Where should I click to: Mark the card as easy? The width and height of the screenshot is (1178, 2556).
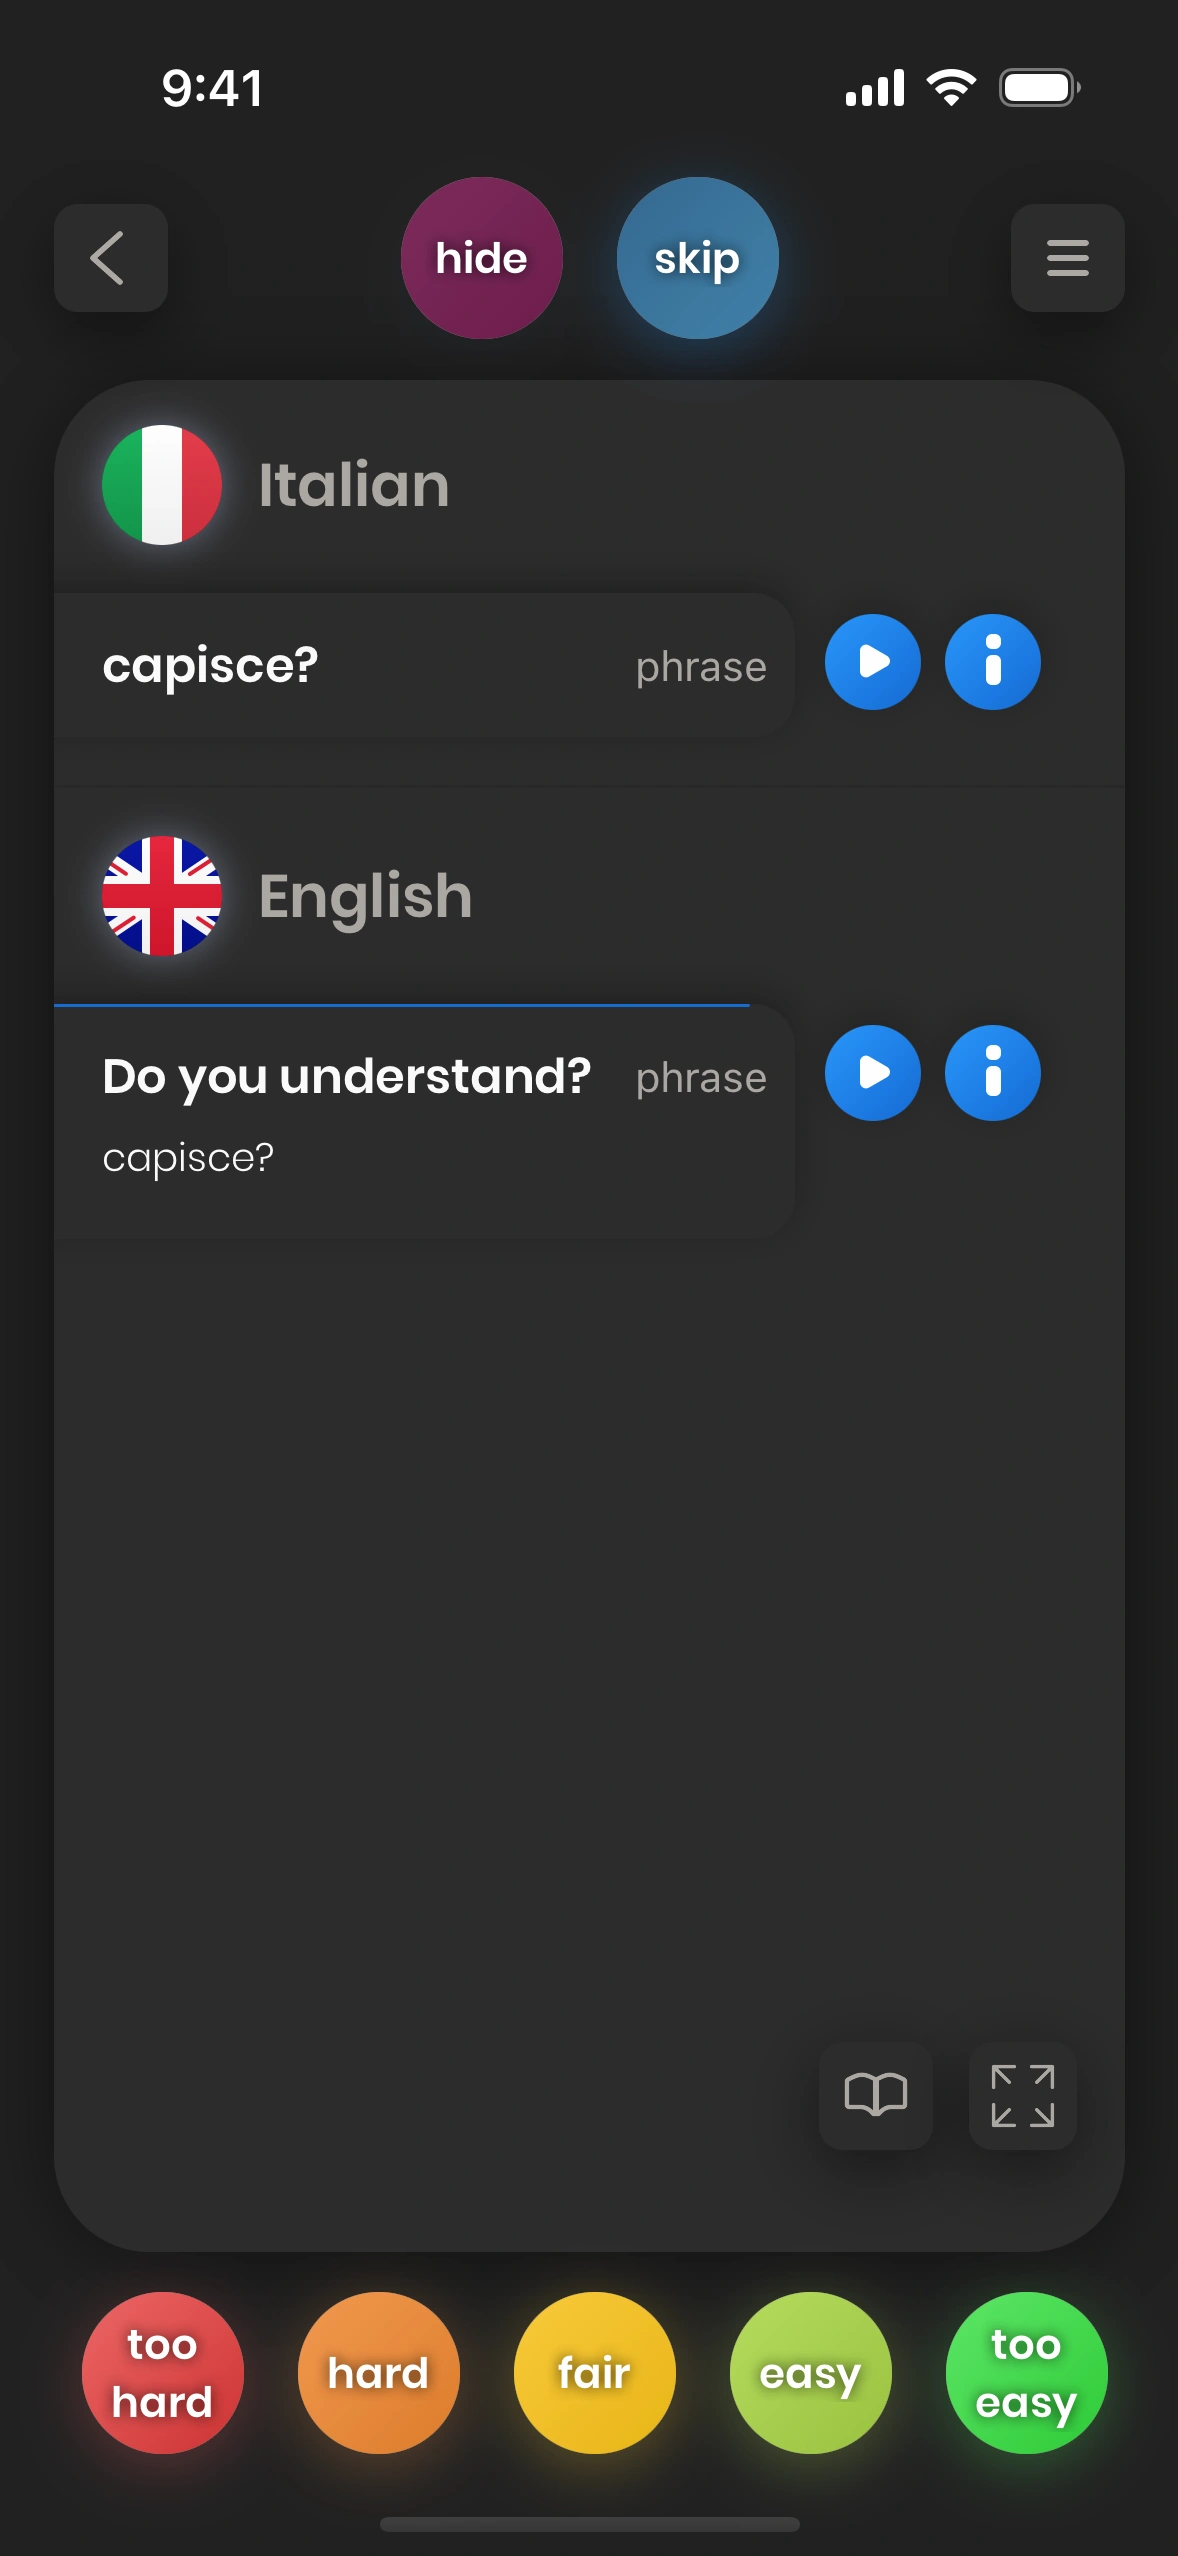(x=810, y=2372)
